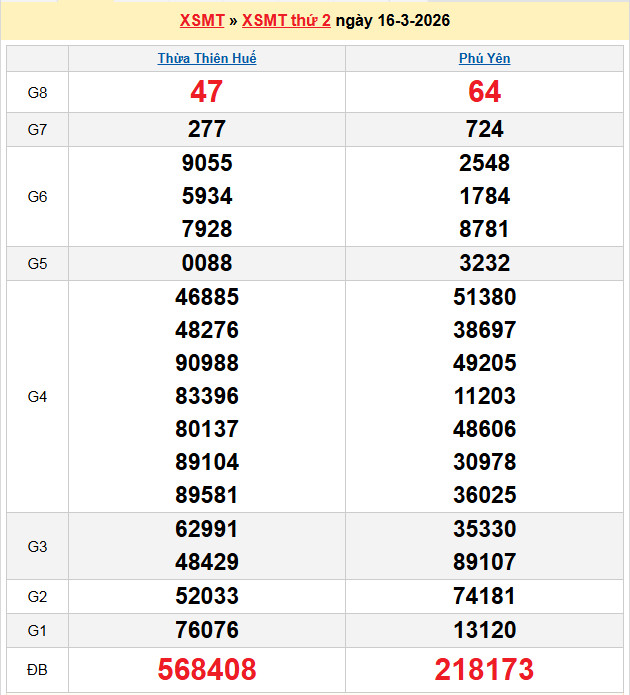Select the ĐB jackpot number 568408
This screenshot has width=630, height=695.
point(206,669)
